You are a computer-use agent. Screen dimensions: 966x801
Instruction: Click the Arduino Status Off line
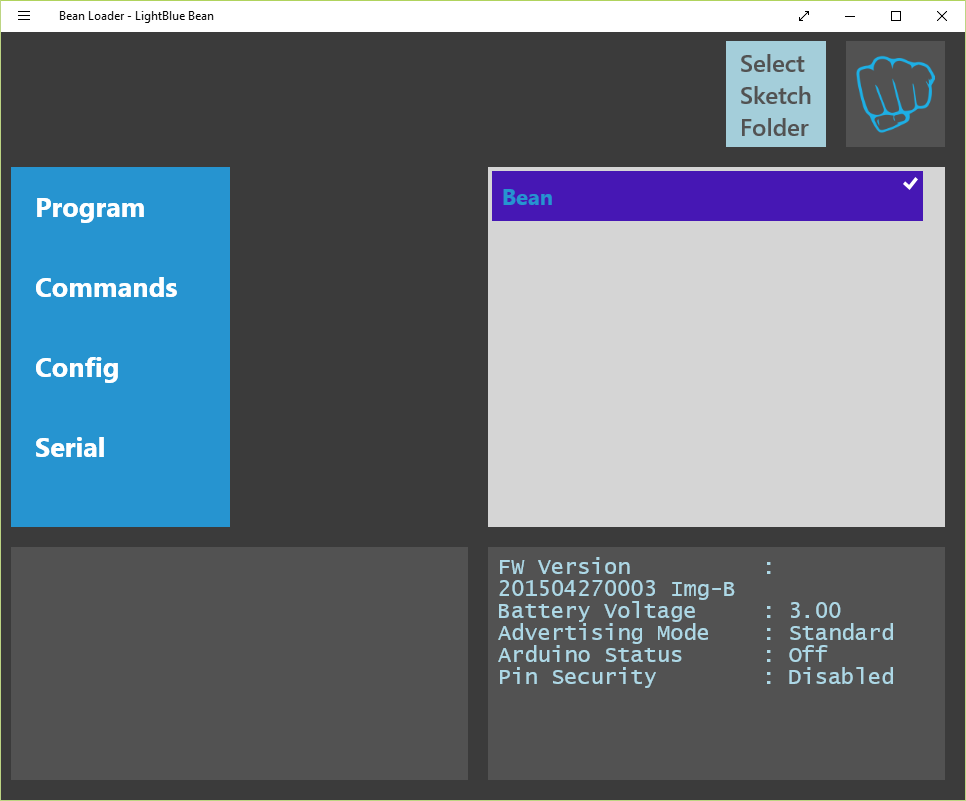click(x=663, y=654)
